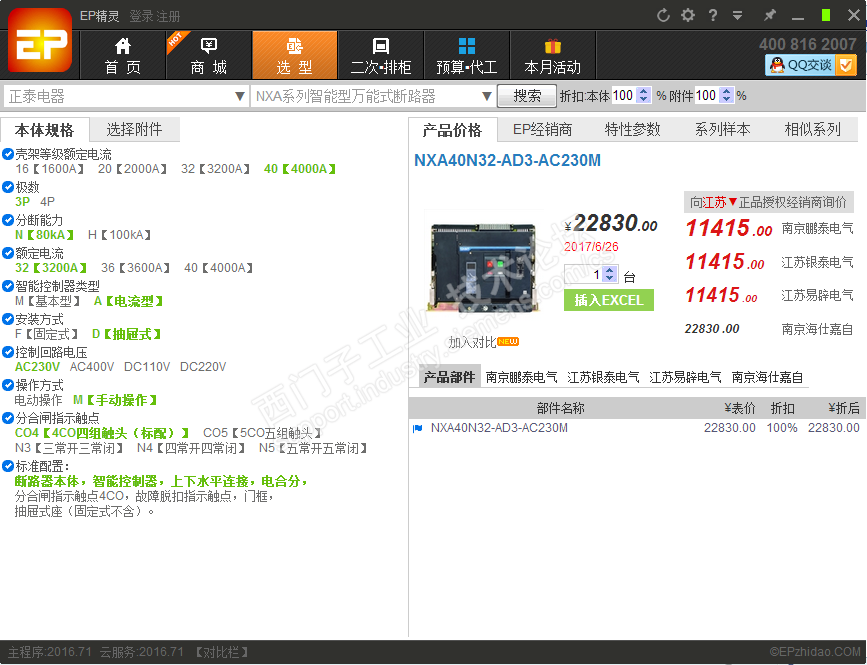The image size is (867, 665).
Task: Click 南京海仕嘉自 dealer price row
Action: point(769,329)
